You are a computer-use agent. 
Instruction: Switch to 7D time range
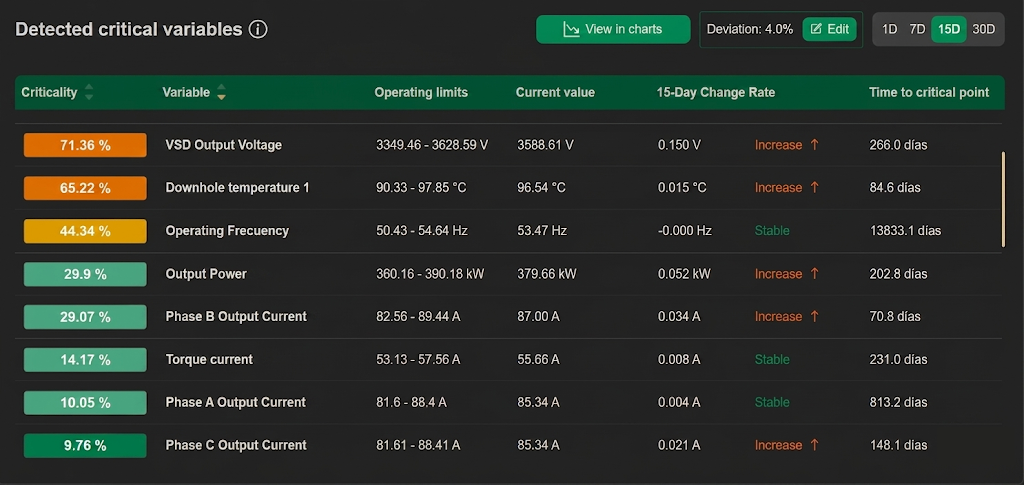pyautogui.click(x=918, y=29)
